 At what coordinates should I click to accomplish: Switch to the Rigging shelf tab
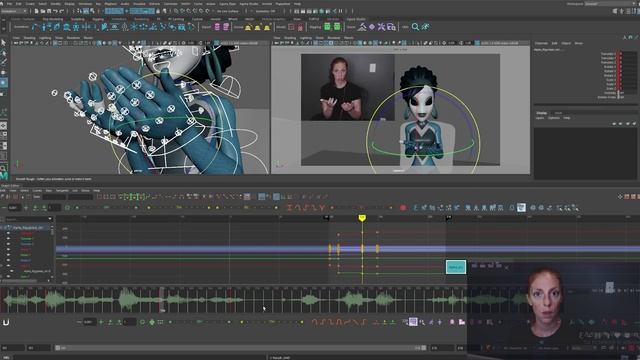pos(98,19)
